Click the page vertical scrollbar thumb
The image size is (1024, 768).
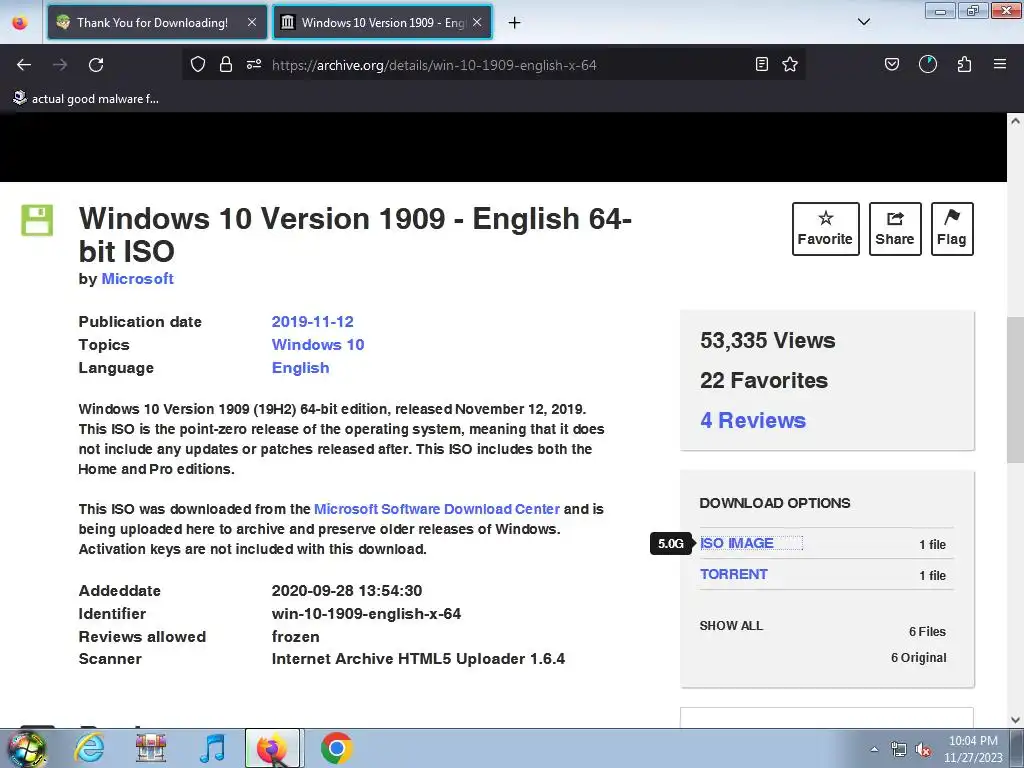click(1015, 390)
